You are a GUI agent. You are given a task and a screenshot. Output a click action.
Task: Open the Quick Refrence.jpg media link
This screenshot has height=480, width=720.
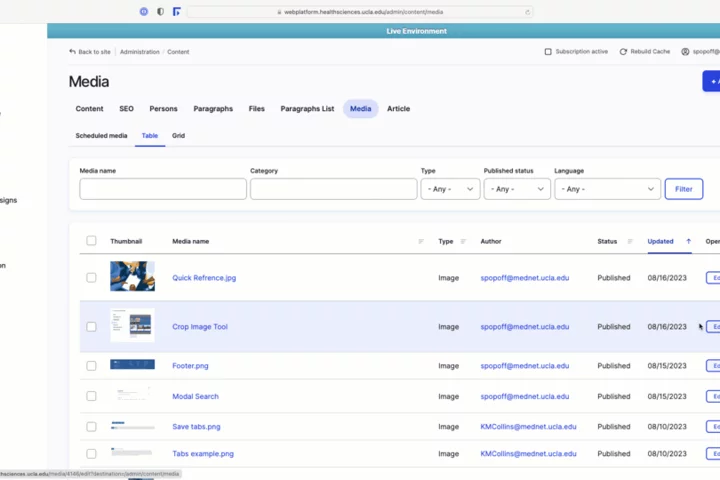click(204, 277)
